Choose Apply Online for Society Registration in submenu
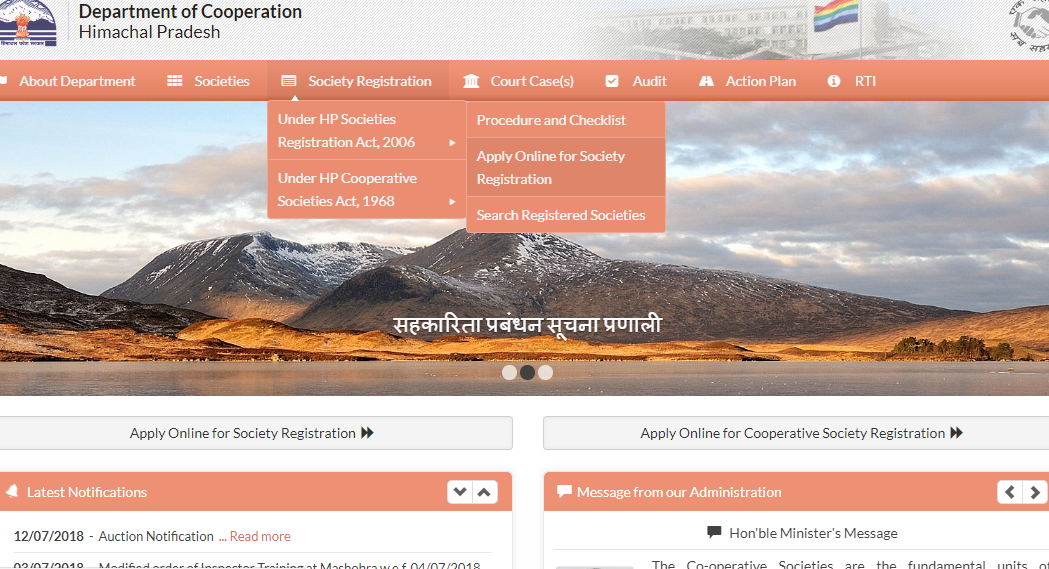1049x569 pixels. (565, 167)
